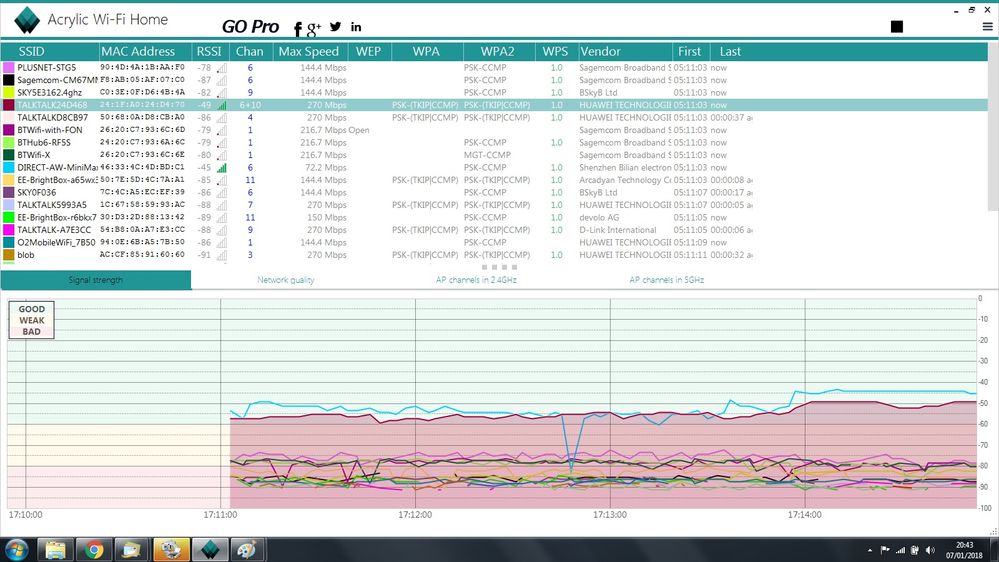
Task: Sort the table by RSSI column header
Action: pos(208,51)
